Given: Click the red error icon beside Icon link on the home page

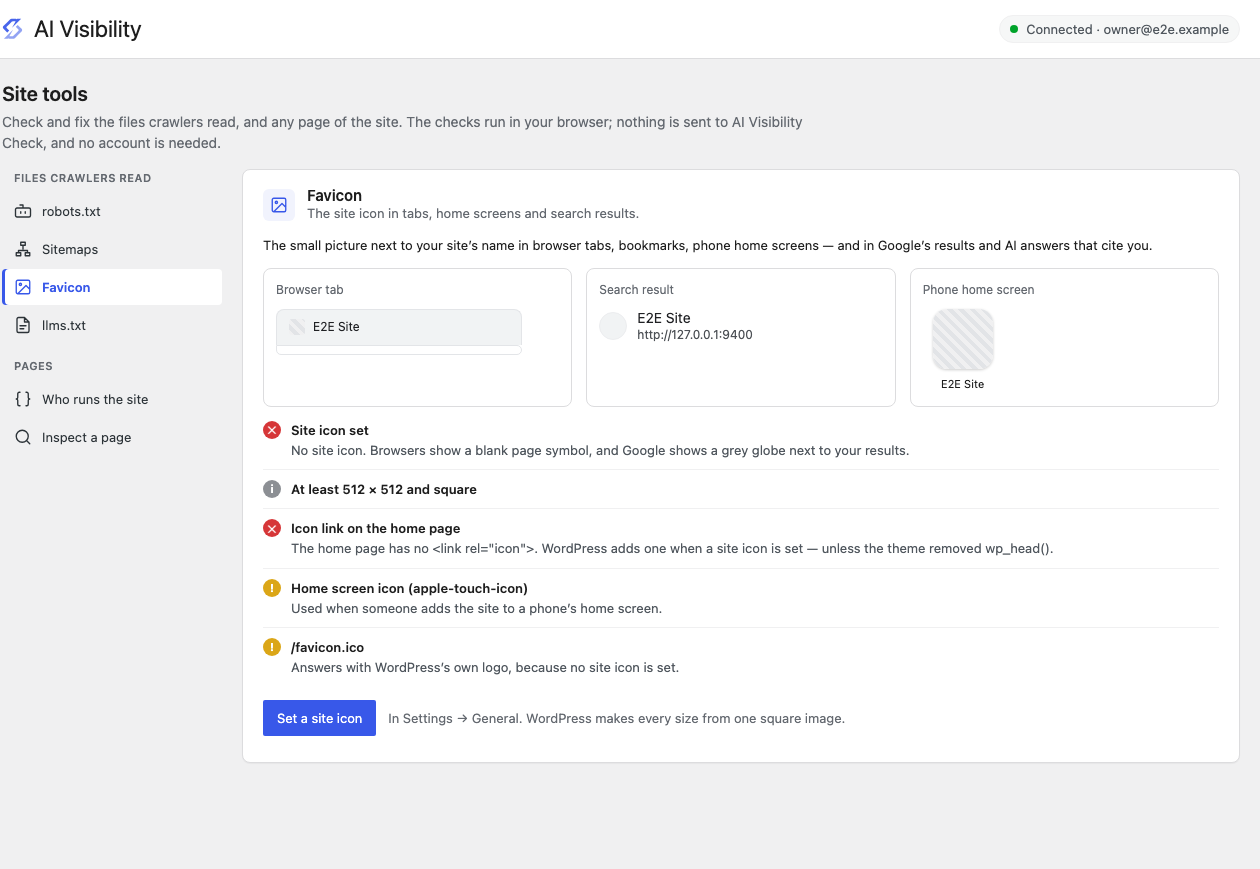Looking at the screenshot, I should (272, 528).
